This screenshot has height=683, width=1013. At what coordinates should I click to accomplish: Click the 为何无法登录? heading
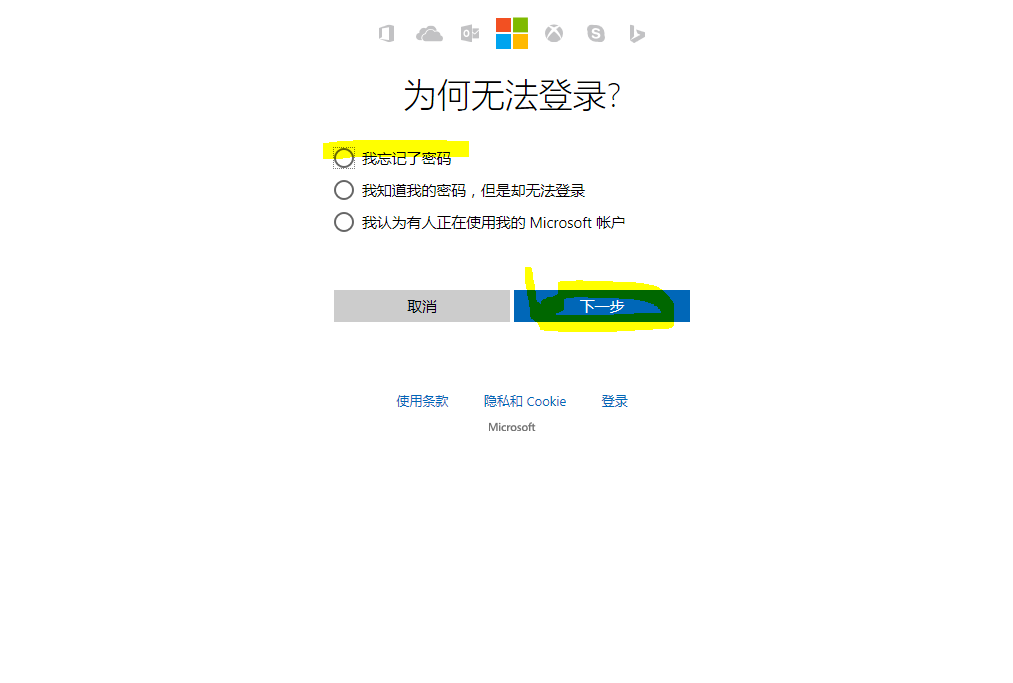[x=512, y=96]
